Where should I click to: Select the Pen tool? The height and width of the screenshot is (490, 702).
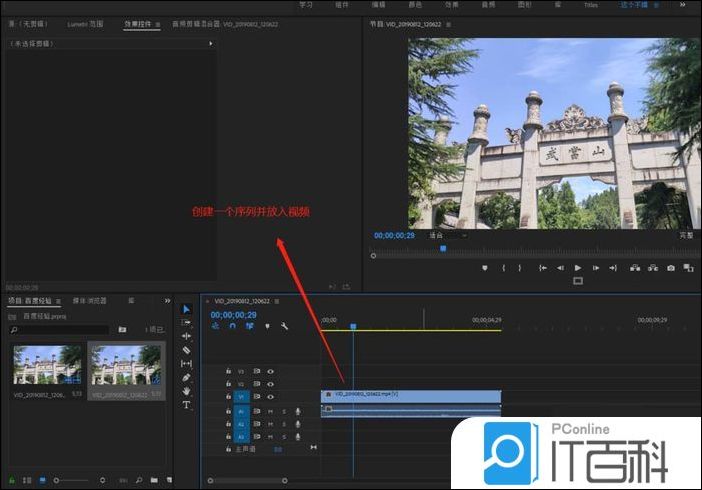pyautogui.click(x=186, y=378)
